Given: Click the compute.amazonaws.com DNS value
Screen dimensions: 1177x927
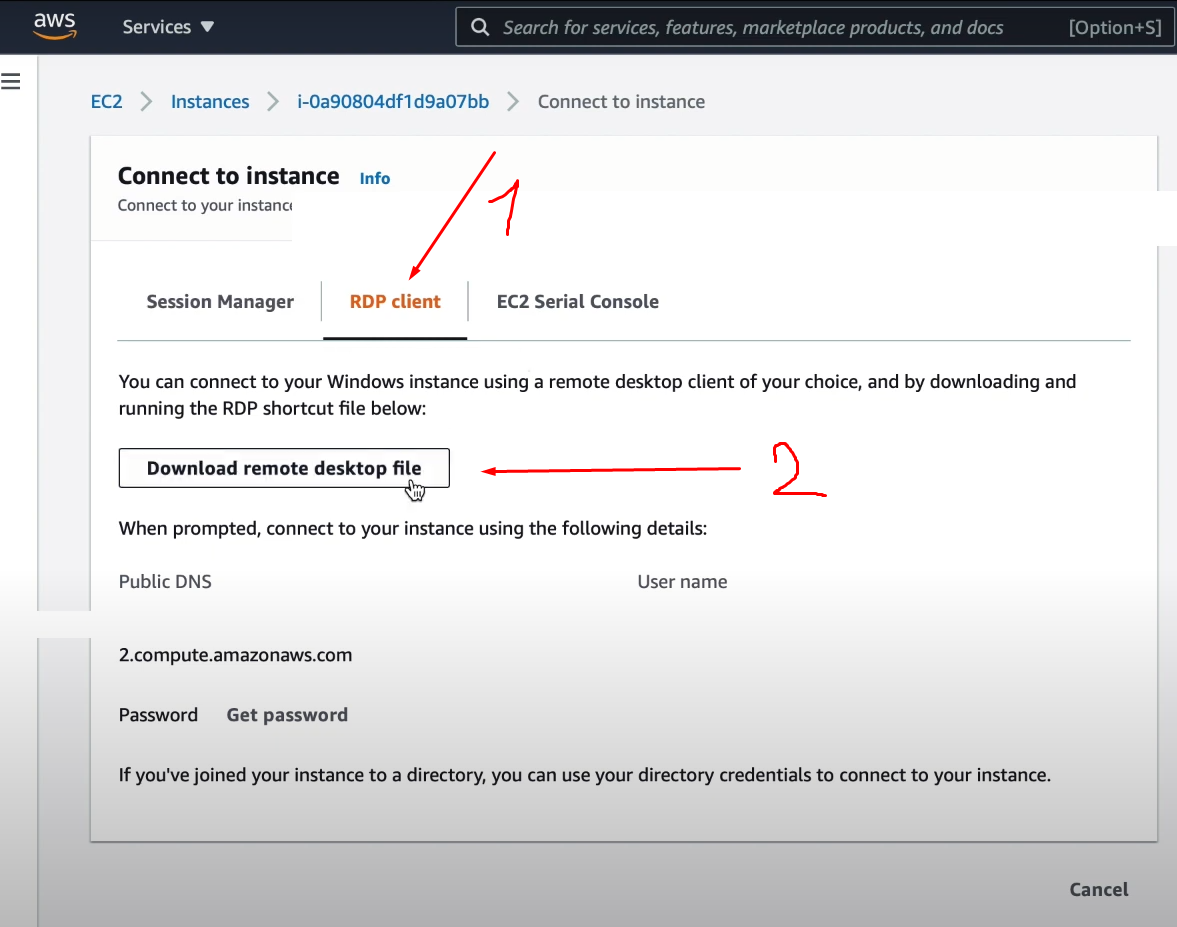Looking at the screenshot, I should [x=235, y=655].
